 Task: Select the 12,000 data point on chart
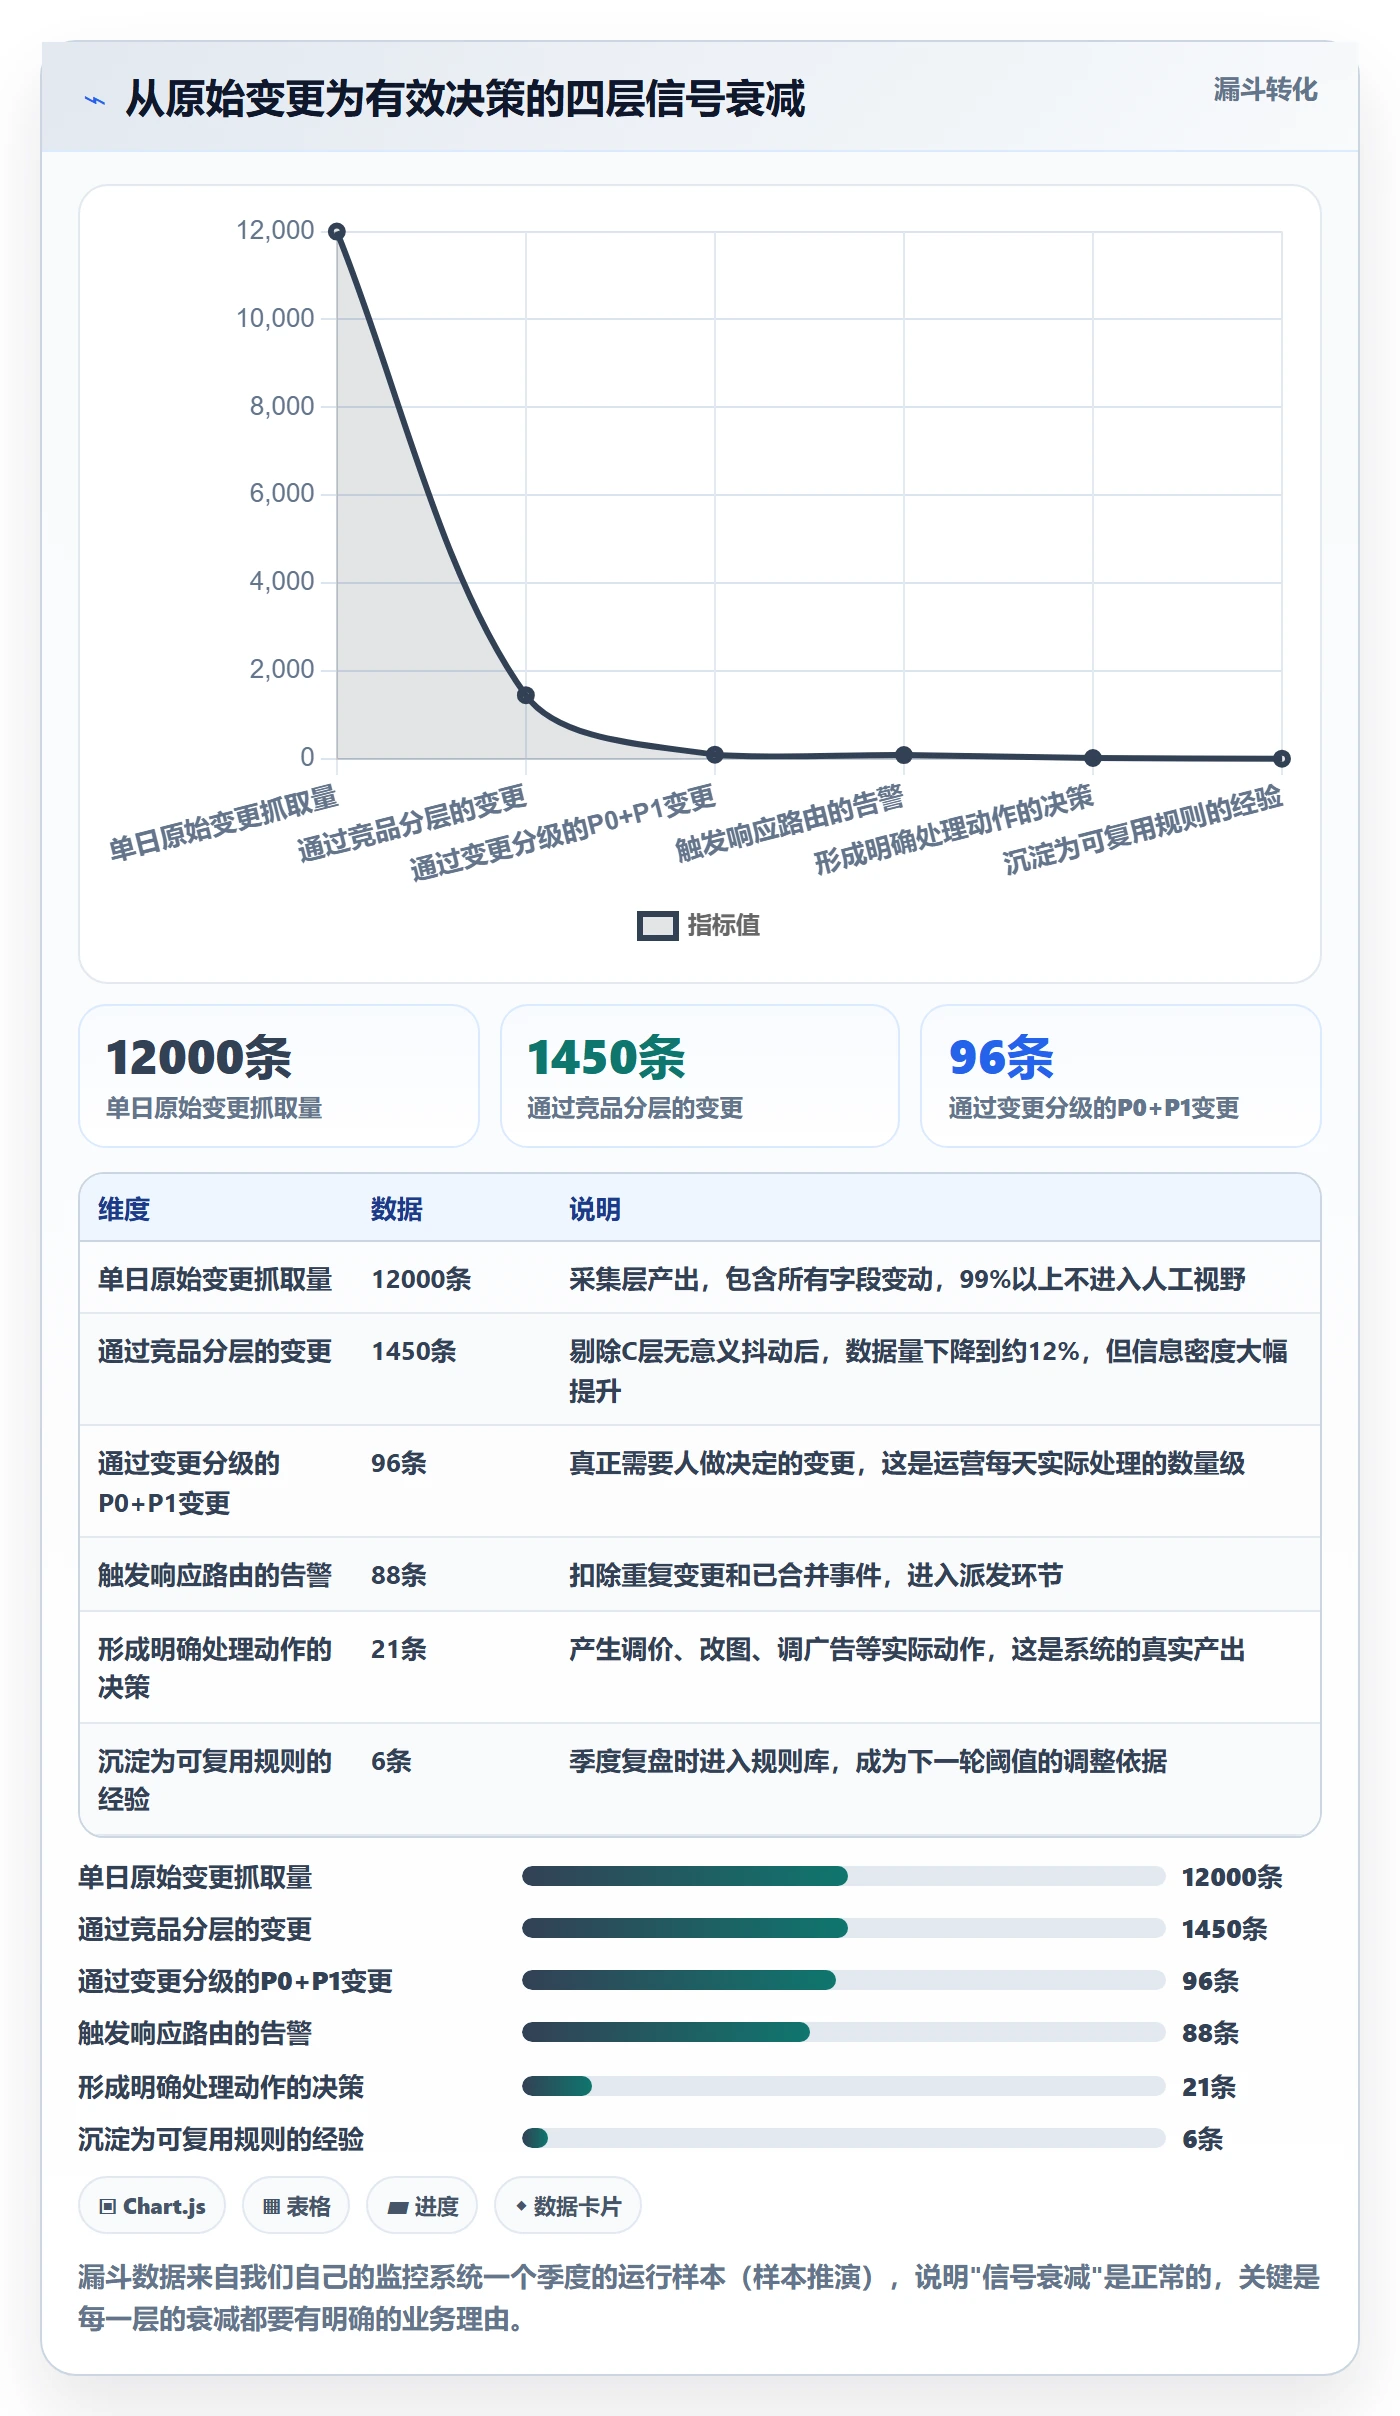337,231
